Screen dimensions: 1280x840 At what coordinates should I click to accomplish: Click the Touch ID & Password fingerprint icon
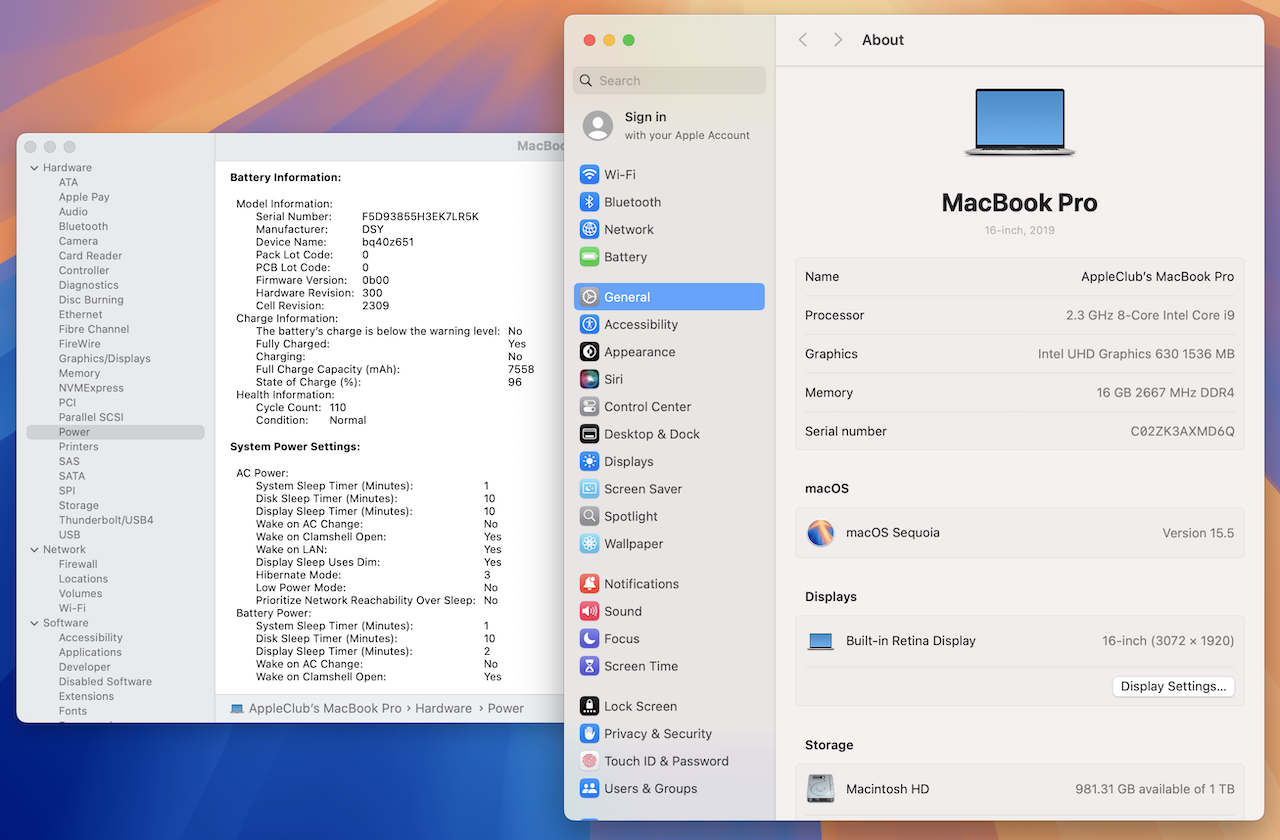point(589,761)
